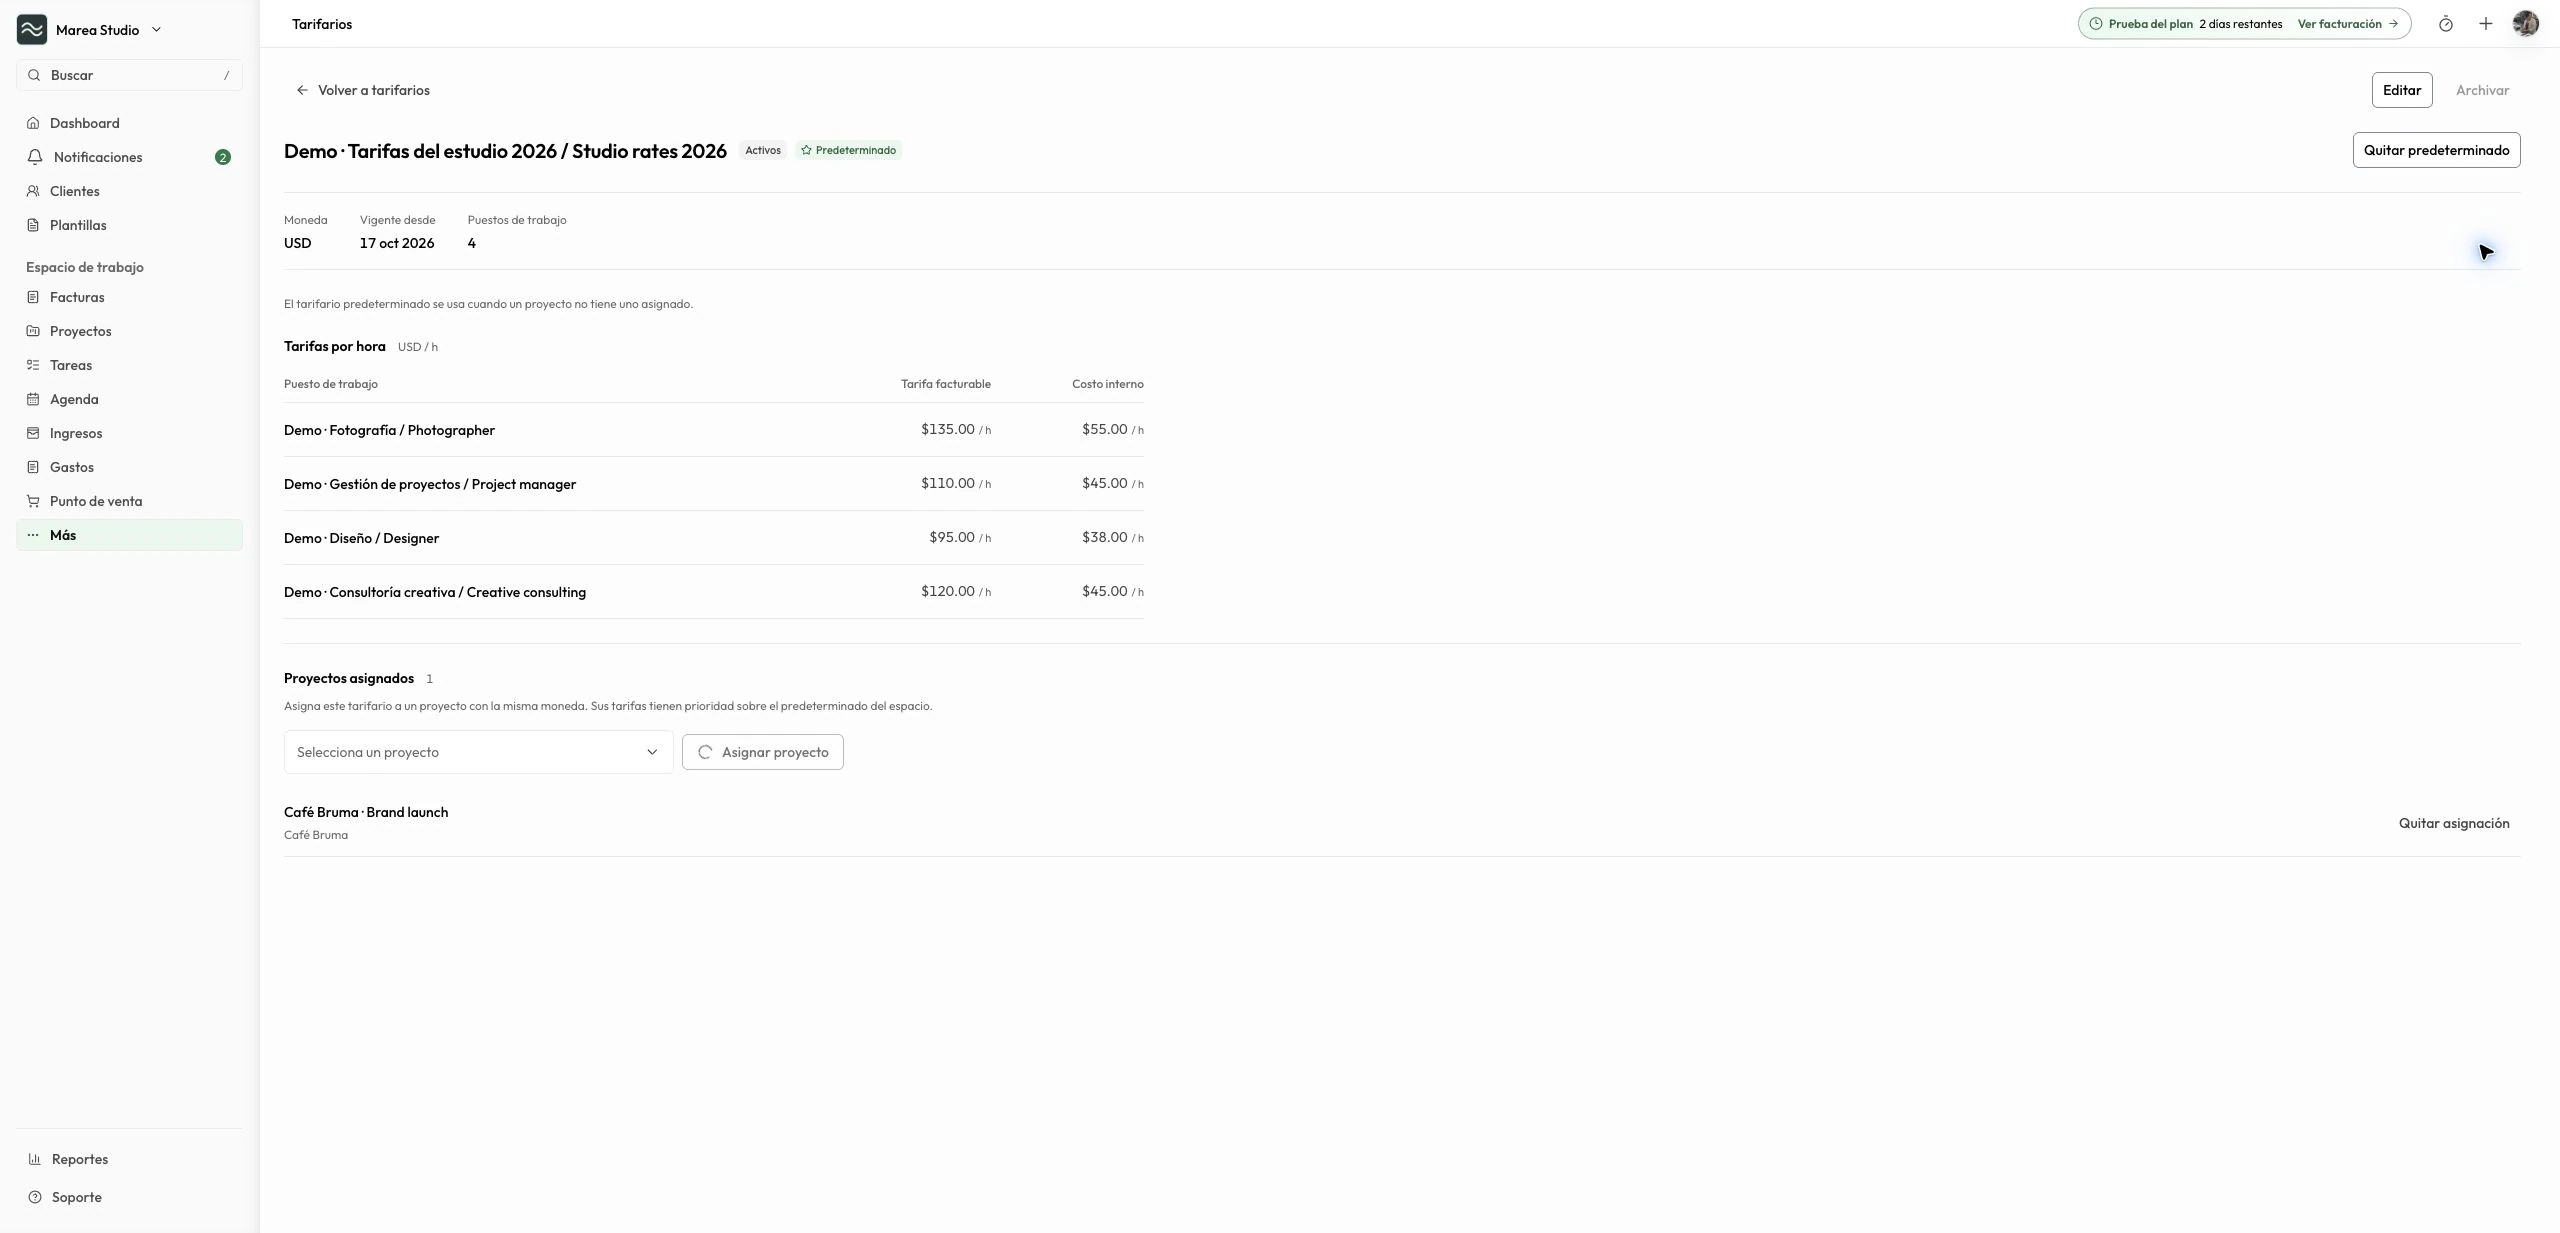Click the Agenda calendar icon
Screen dimensions: 2560x1233
(33, 399)
